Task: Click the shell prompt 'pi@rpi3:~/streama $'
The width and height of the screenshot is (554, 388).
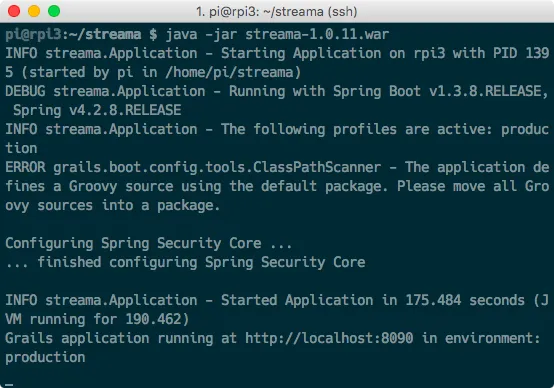Action: [x=81, y=35]
